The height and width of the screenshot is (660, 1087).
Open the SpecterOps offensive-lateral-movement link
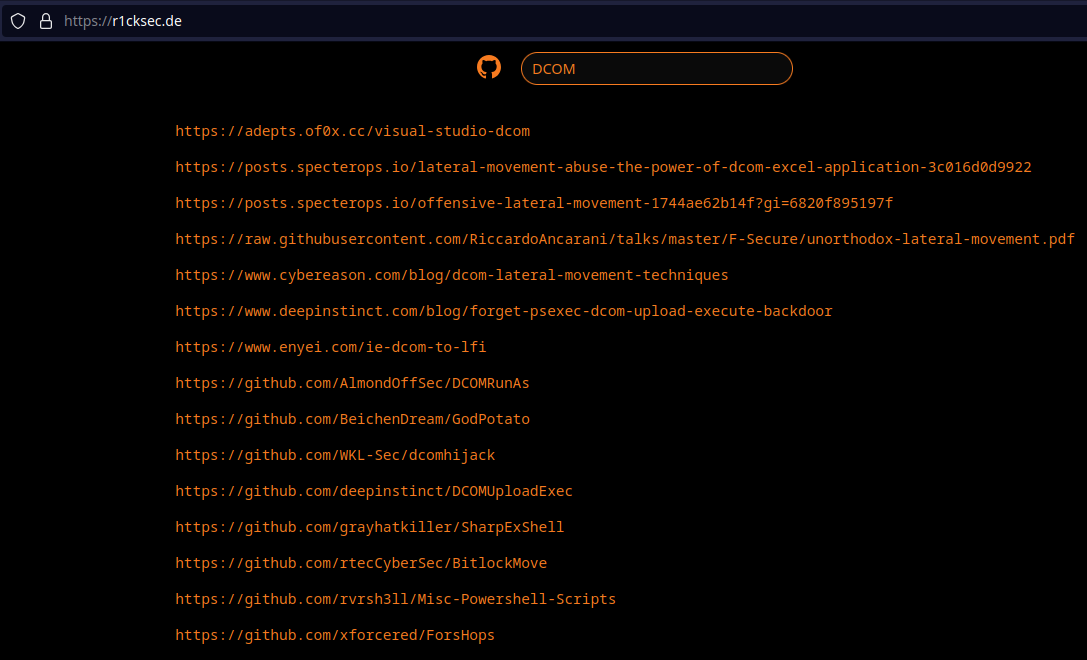click(534, 203)
